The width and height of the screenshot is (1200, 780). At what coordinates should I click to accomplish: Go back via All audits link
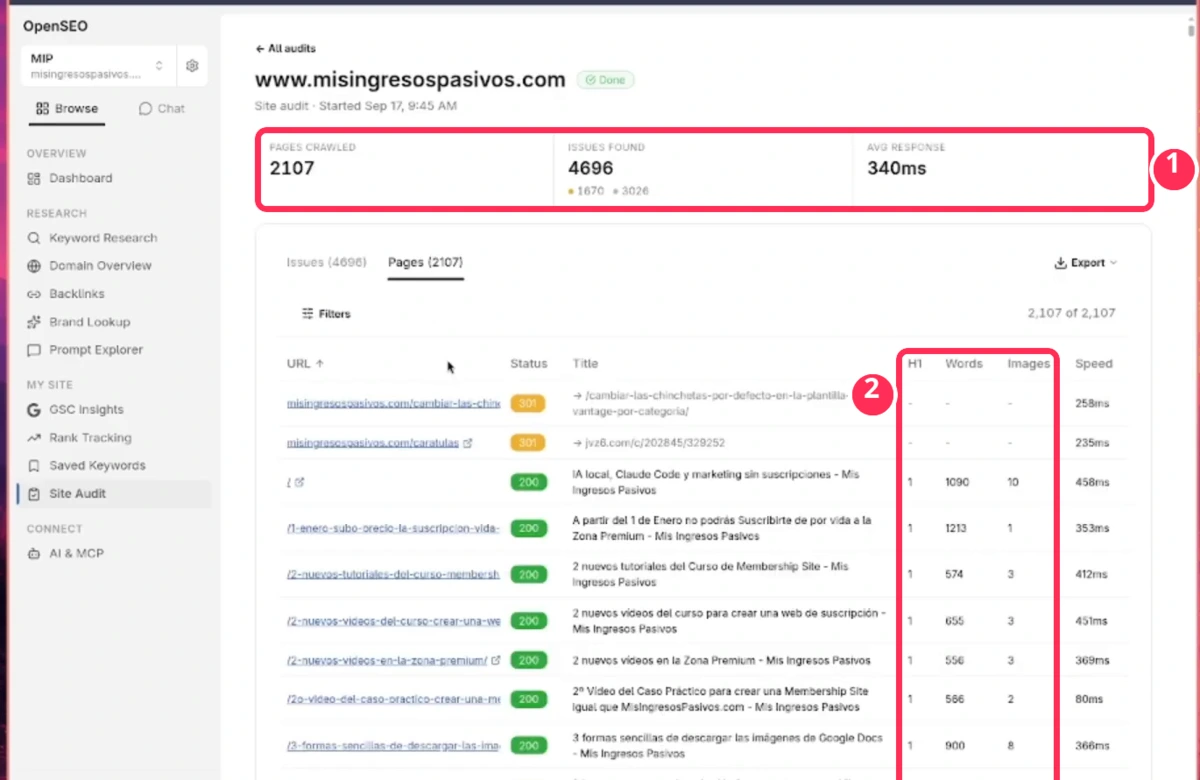click(x=286, y=48)
